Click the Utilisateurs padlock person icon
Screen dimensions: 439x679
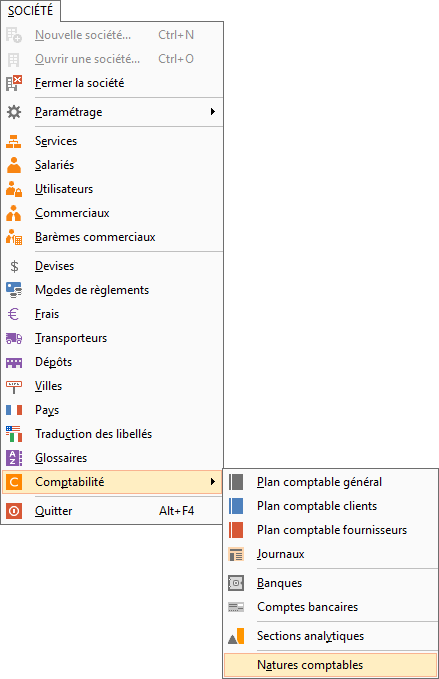pos(14,189)
